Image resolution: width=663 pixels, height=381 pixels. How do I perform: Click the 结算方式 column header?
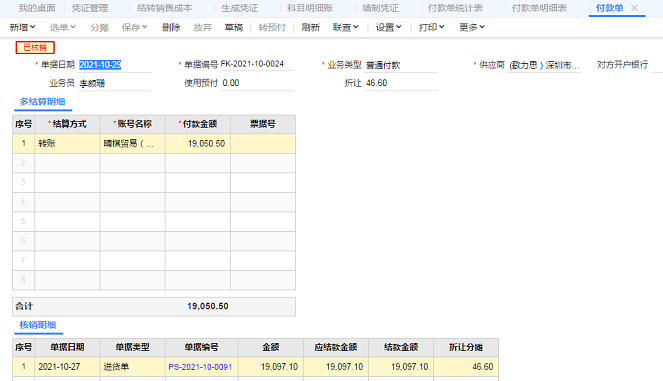[67, 124]
